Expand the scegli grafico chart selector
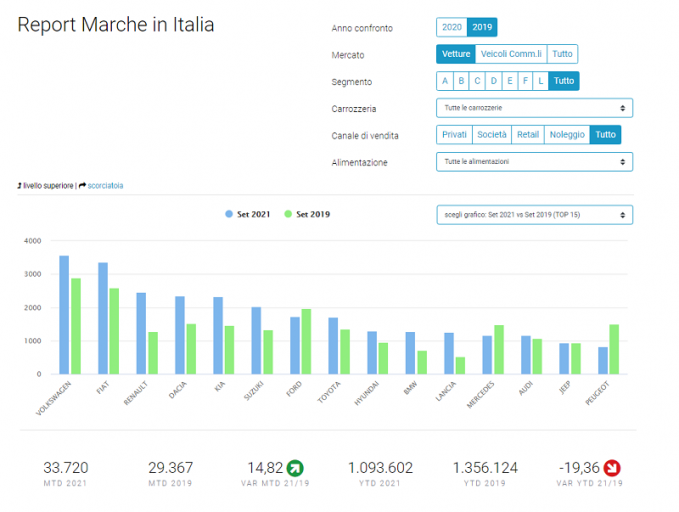This screenshot has width=679, height=512. click(x=534, y=215)
